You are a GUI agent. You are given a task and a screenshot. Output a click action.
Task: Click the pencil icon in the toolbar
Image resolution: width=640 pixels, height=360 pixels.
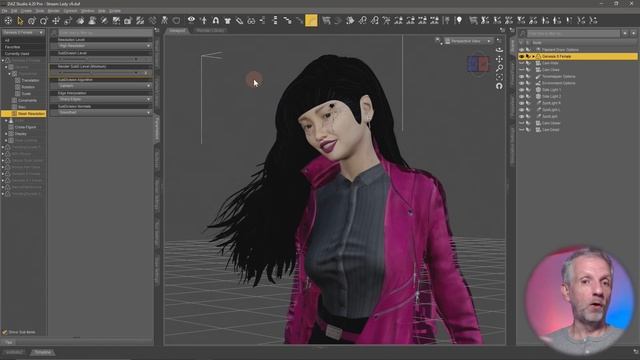click(240, 20)
